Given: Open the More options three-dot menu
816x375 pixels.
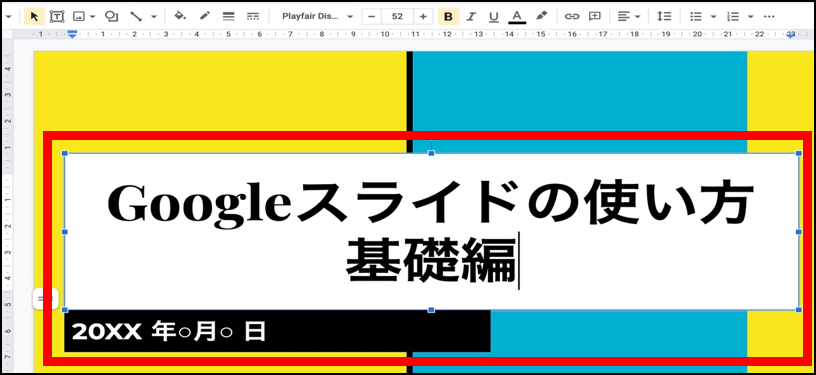Looking at the screenshot, I should click(x=769, y=17).
